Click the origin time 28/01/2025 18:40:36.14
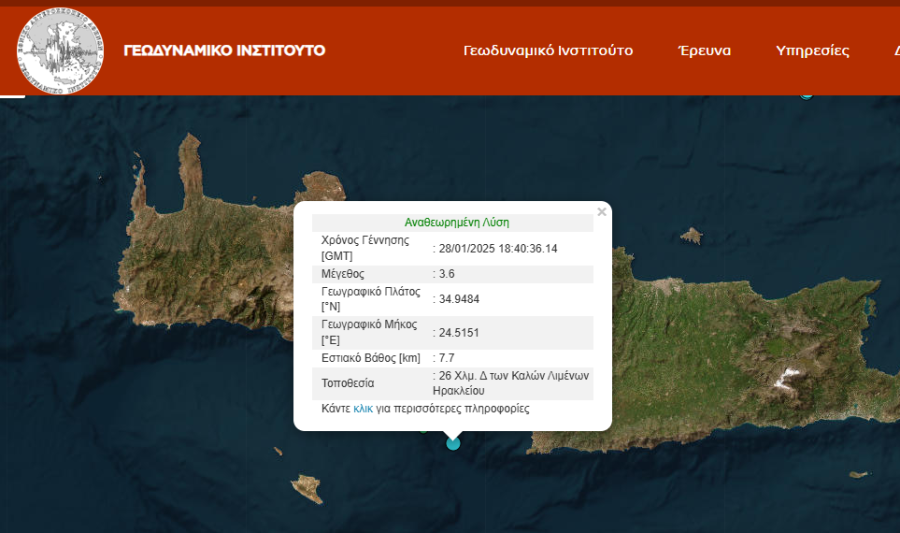This screenshot has height=533, width=900. click(497, 248)
